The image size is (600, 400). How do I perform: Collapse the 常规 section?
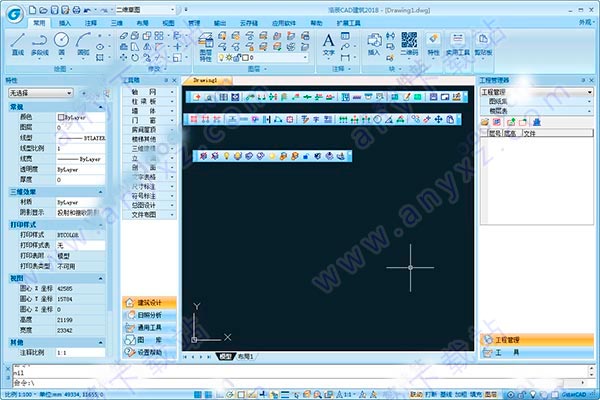coord(100,107)
